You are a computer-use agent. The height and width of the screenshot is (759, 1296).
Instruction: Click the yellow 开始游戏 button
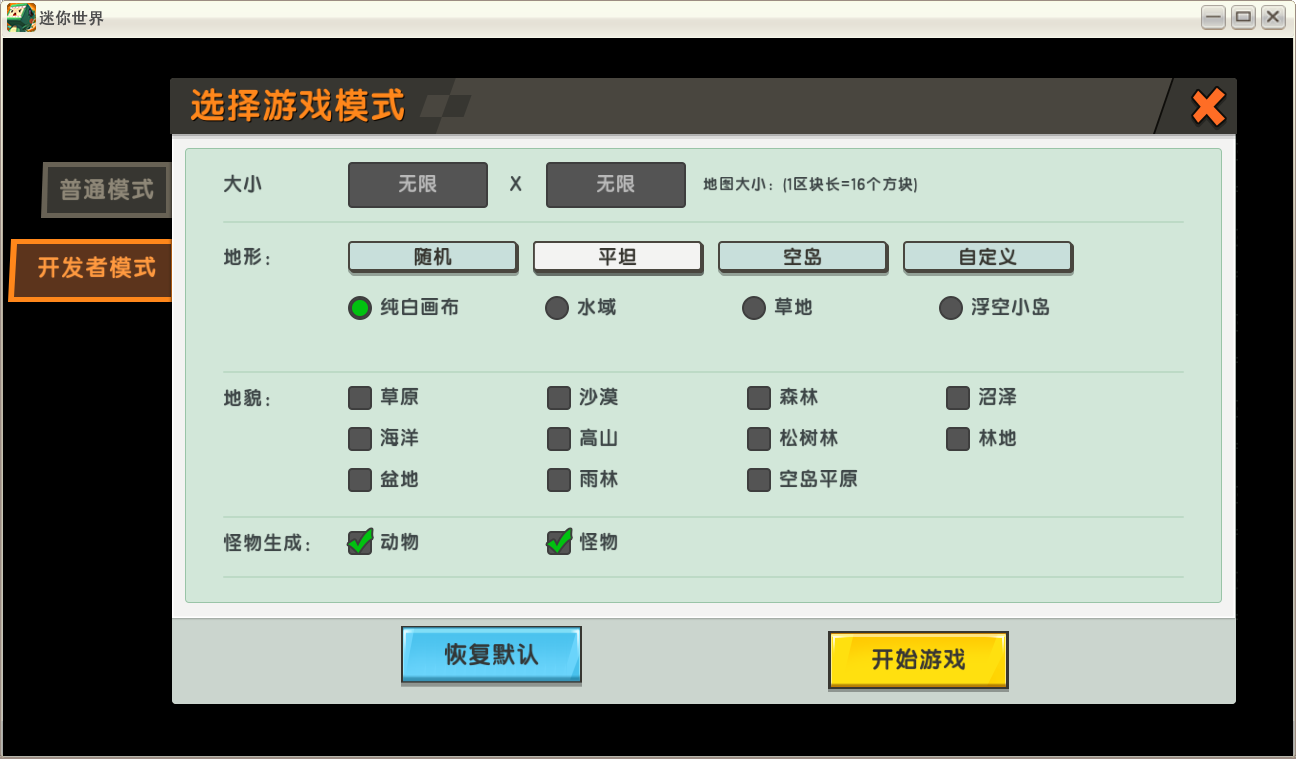tap(918, 660)
